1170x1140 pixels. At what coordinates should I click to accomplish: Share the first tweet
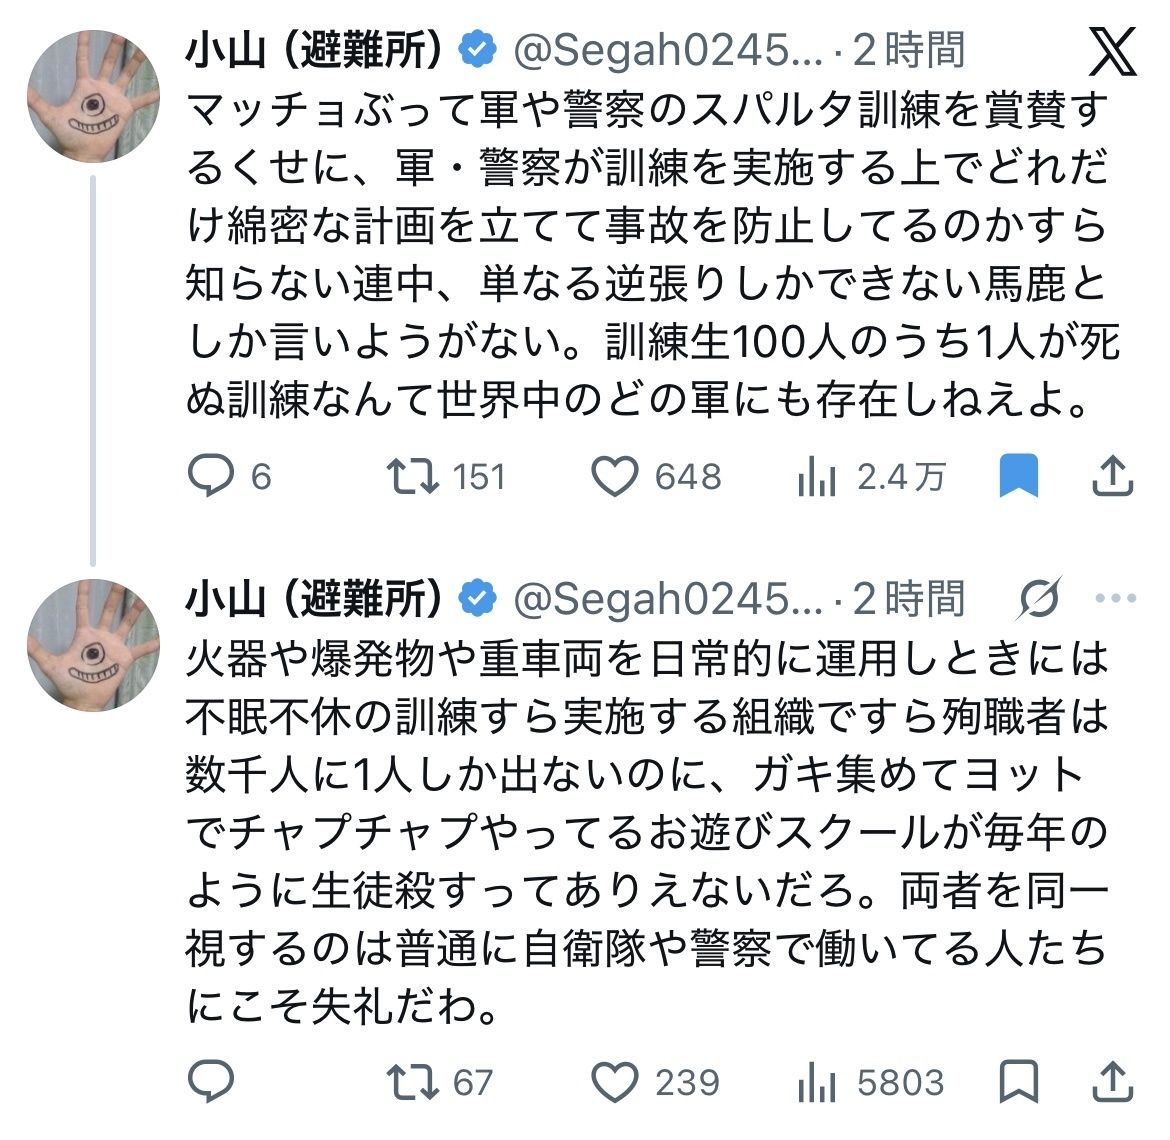(x=1111, y=476)
